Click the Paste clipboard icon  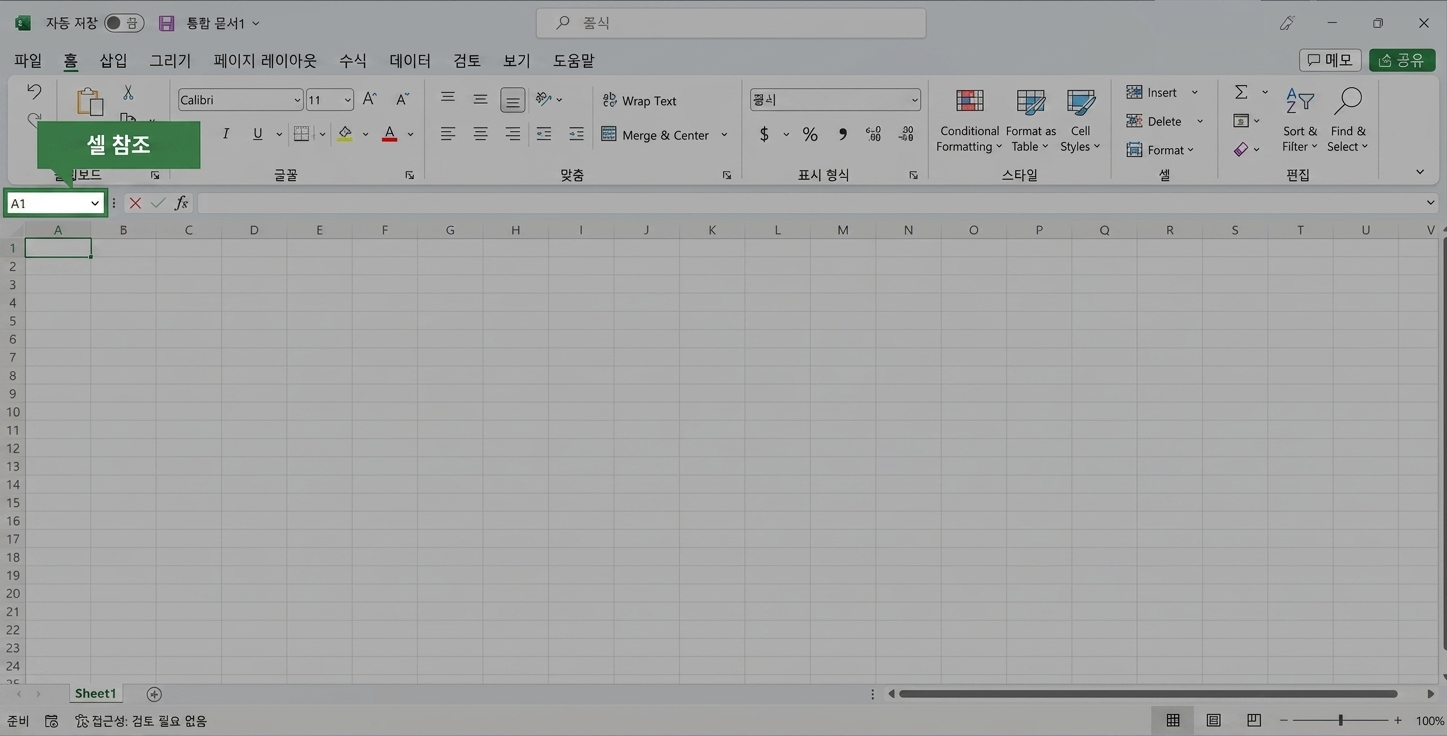[90, 101]
